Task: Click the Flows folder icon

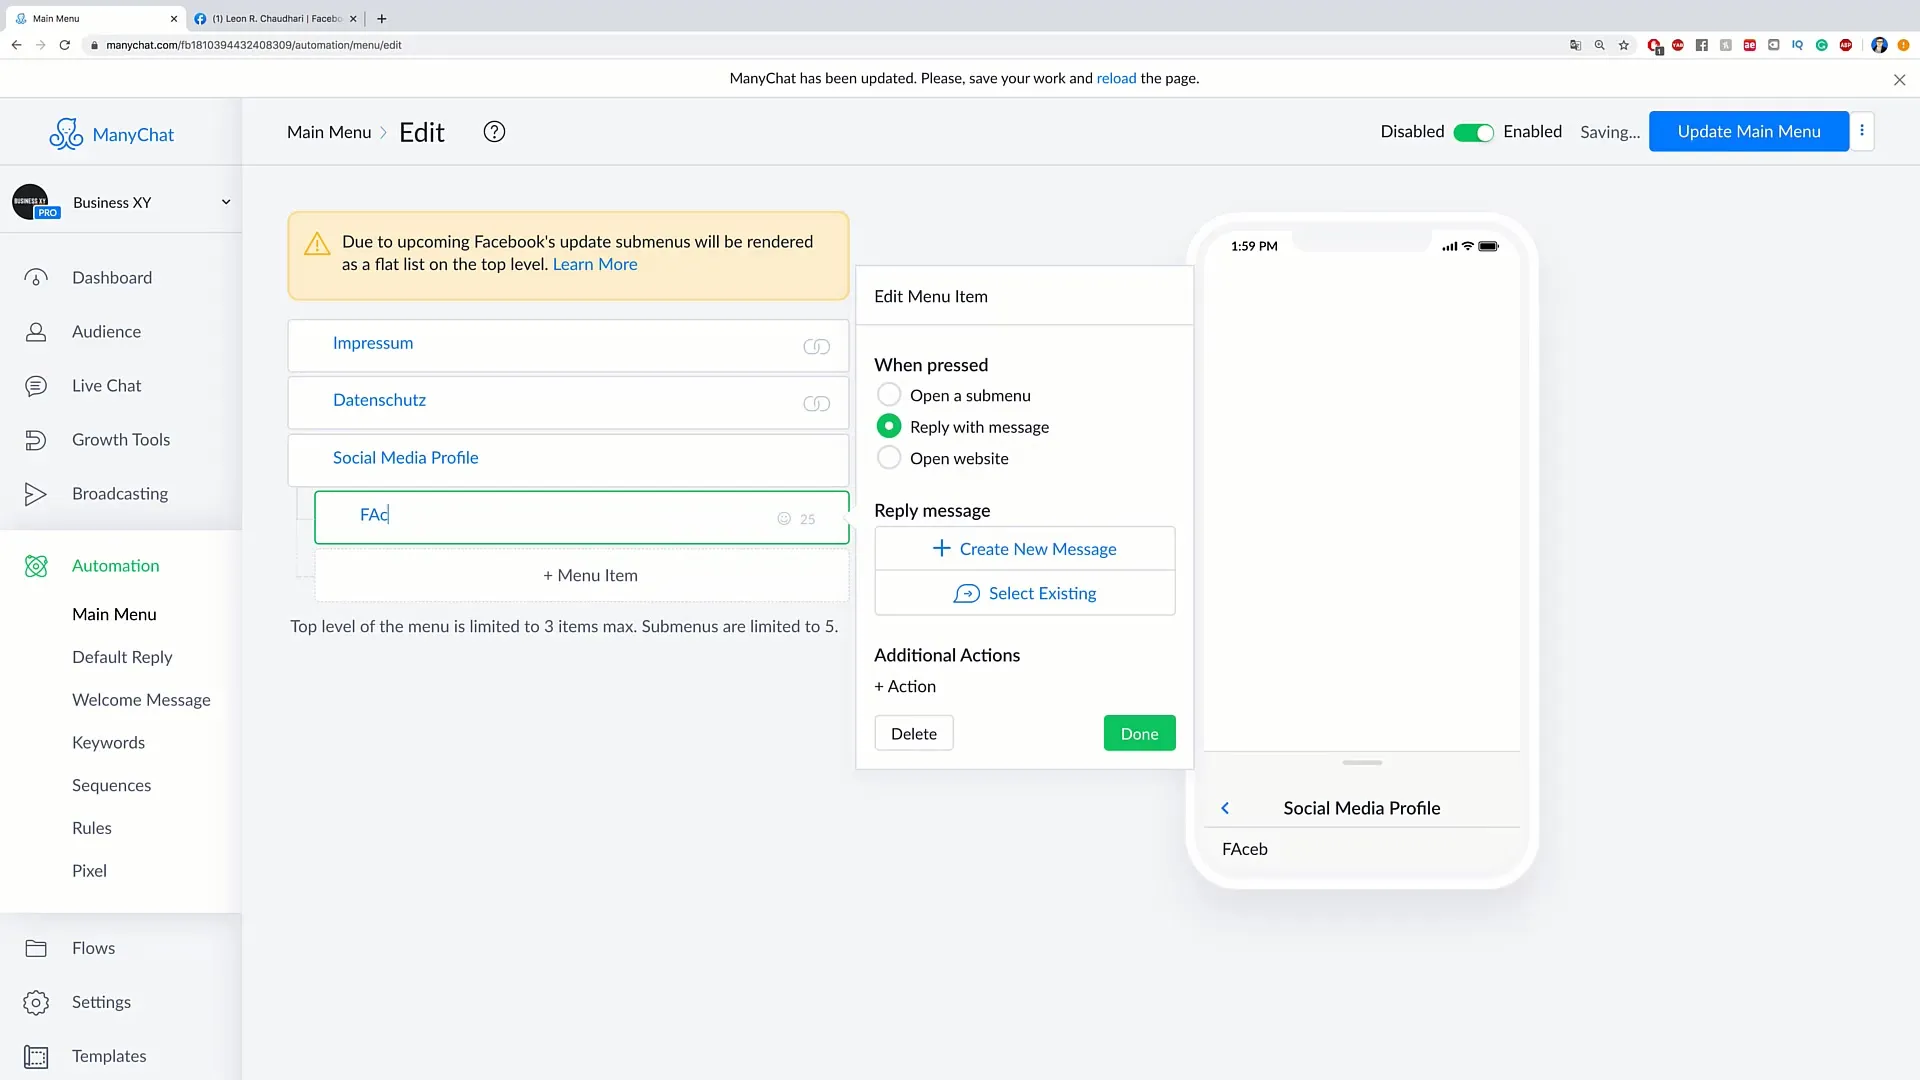Action: coord(36,948)
